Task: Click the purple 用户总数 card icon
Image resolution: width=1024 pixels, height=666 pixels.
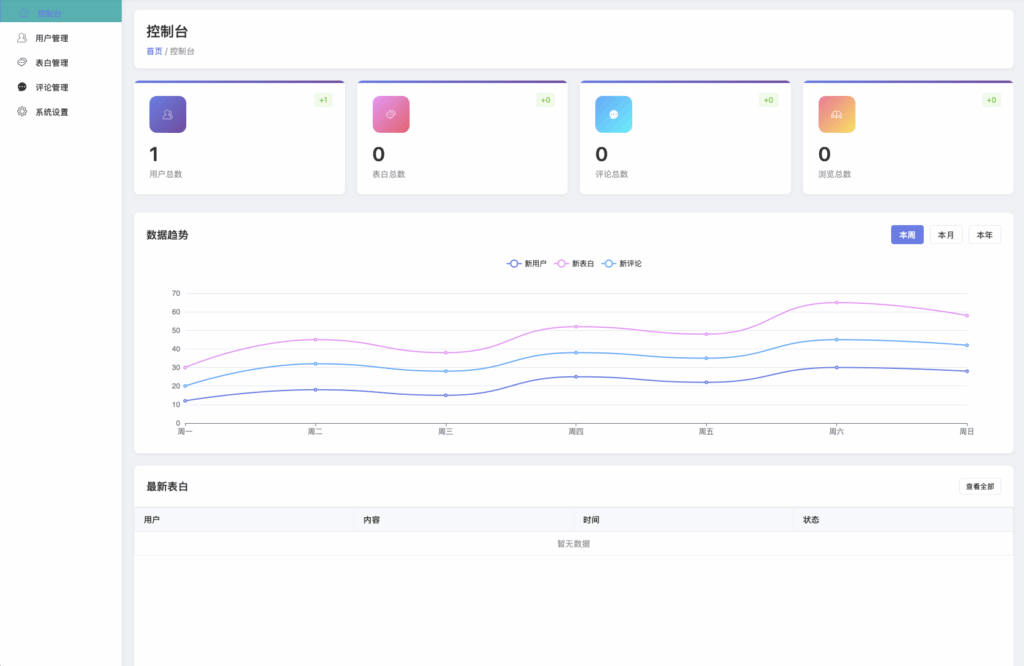Action: pos(168,114)
